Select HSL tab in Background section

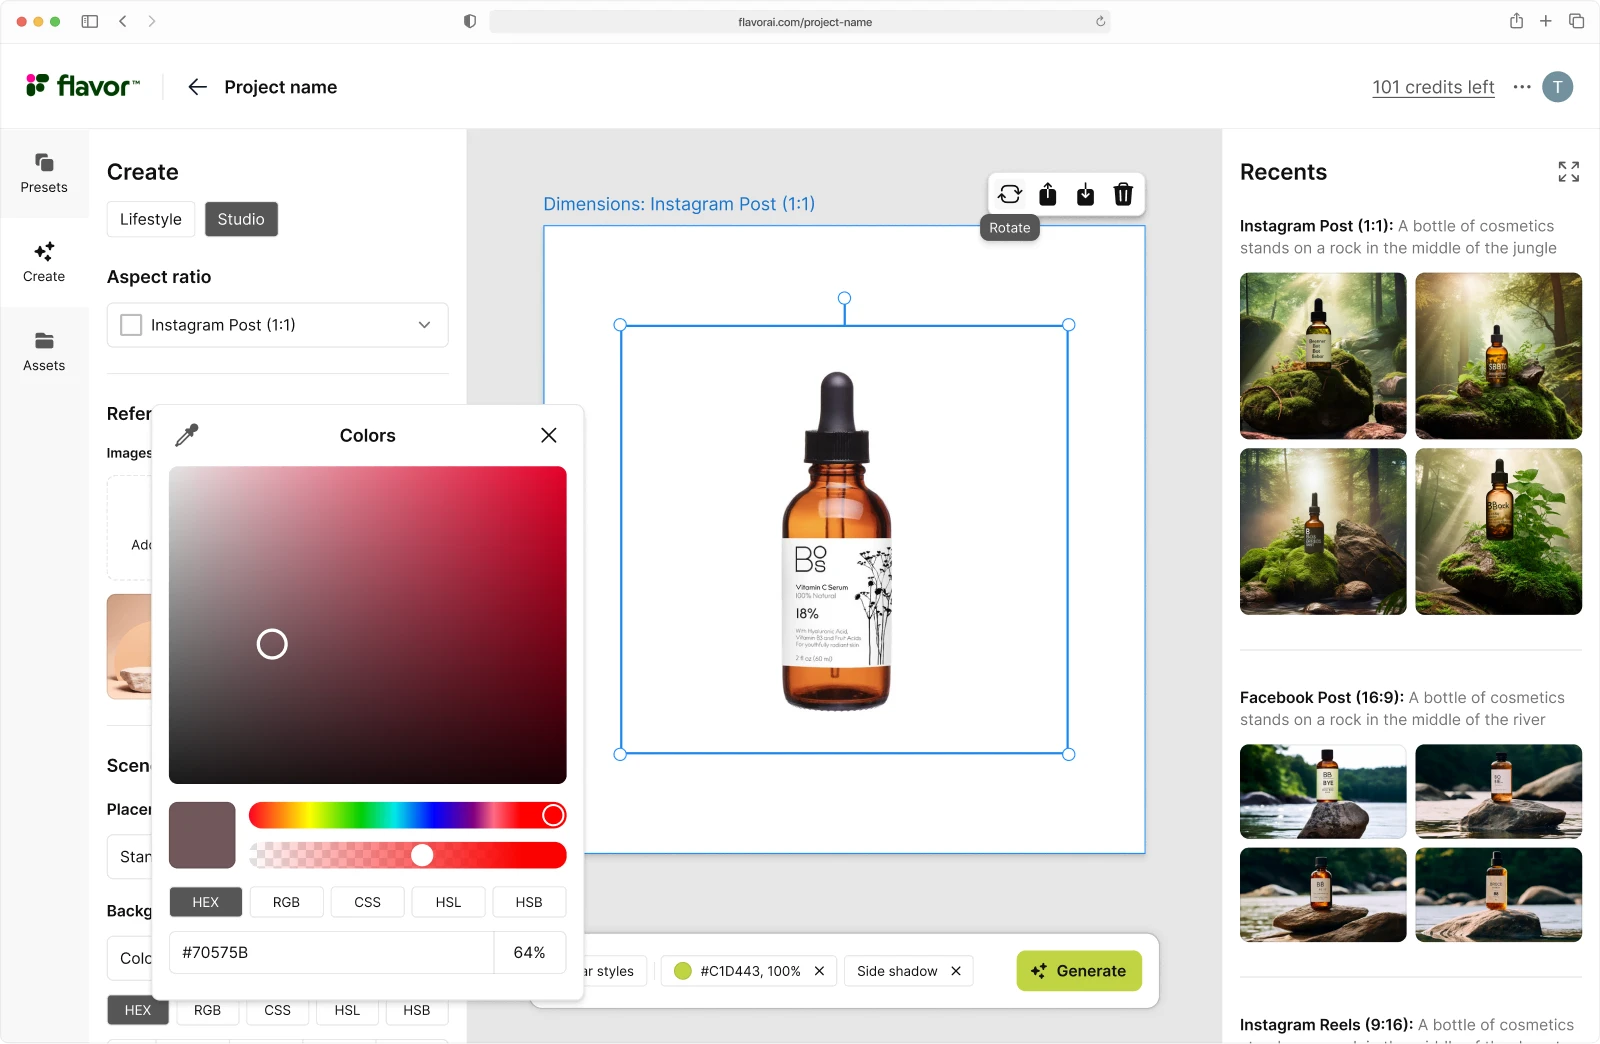pos(347,1010)
